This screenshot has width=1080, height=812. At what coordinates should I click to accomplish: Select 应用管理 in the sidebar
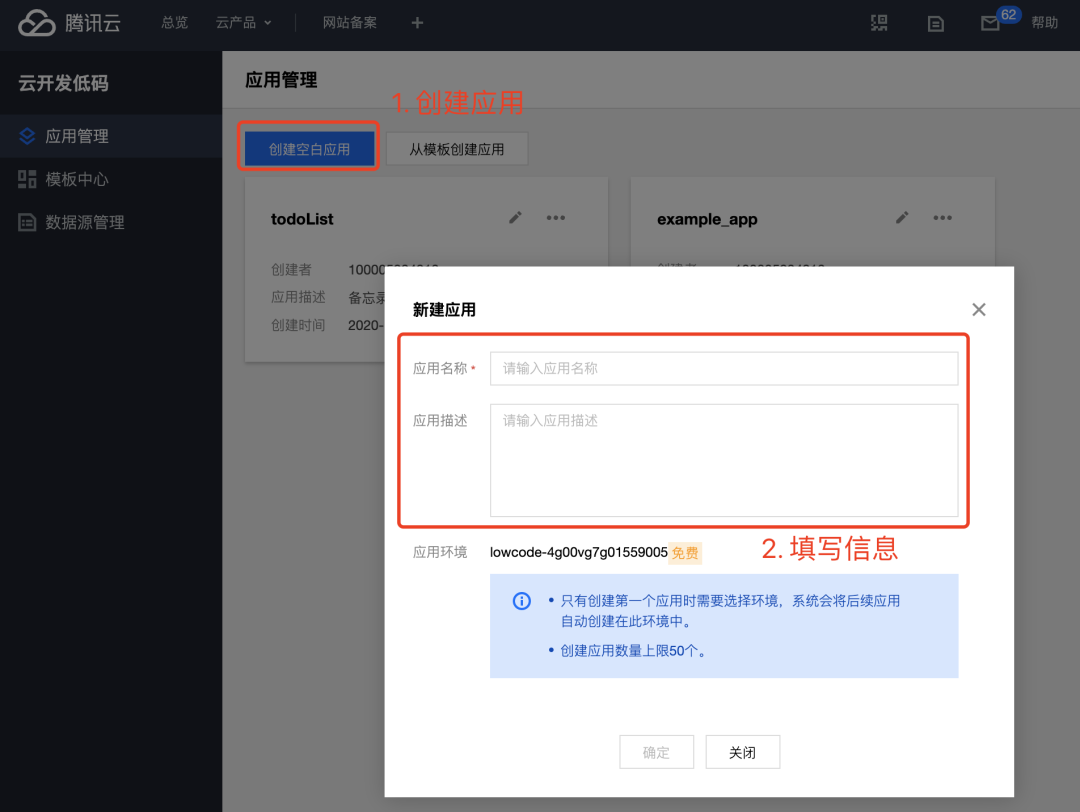pyautogui.click(x=111, y=136)
